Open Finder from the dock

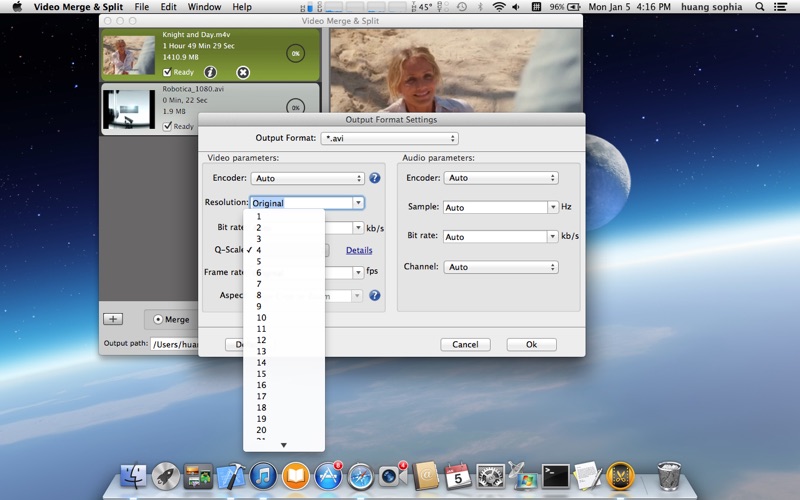pos(133,476)
